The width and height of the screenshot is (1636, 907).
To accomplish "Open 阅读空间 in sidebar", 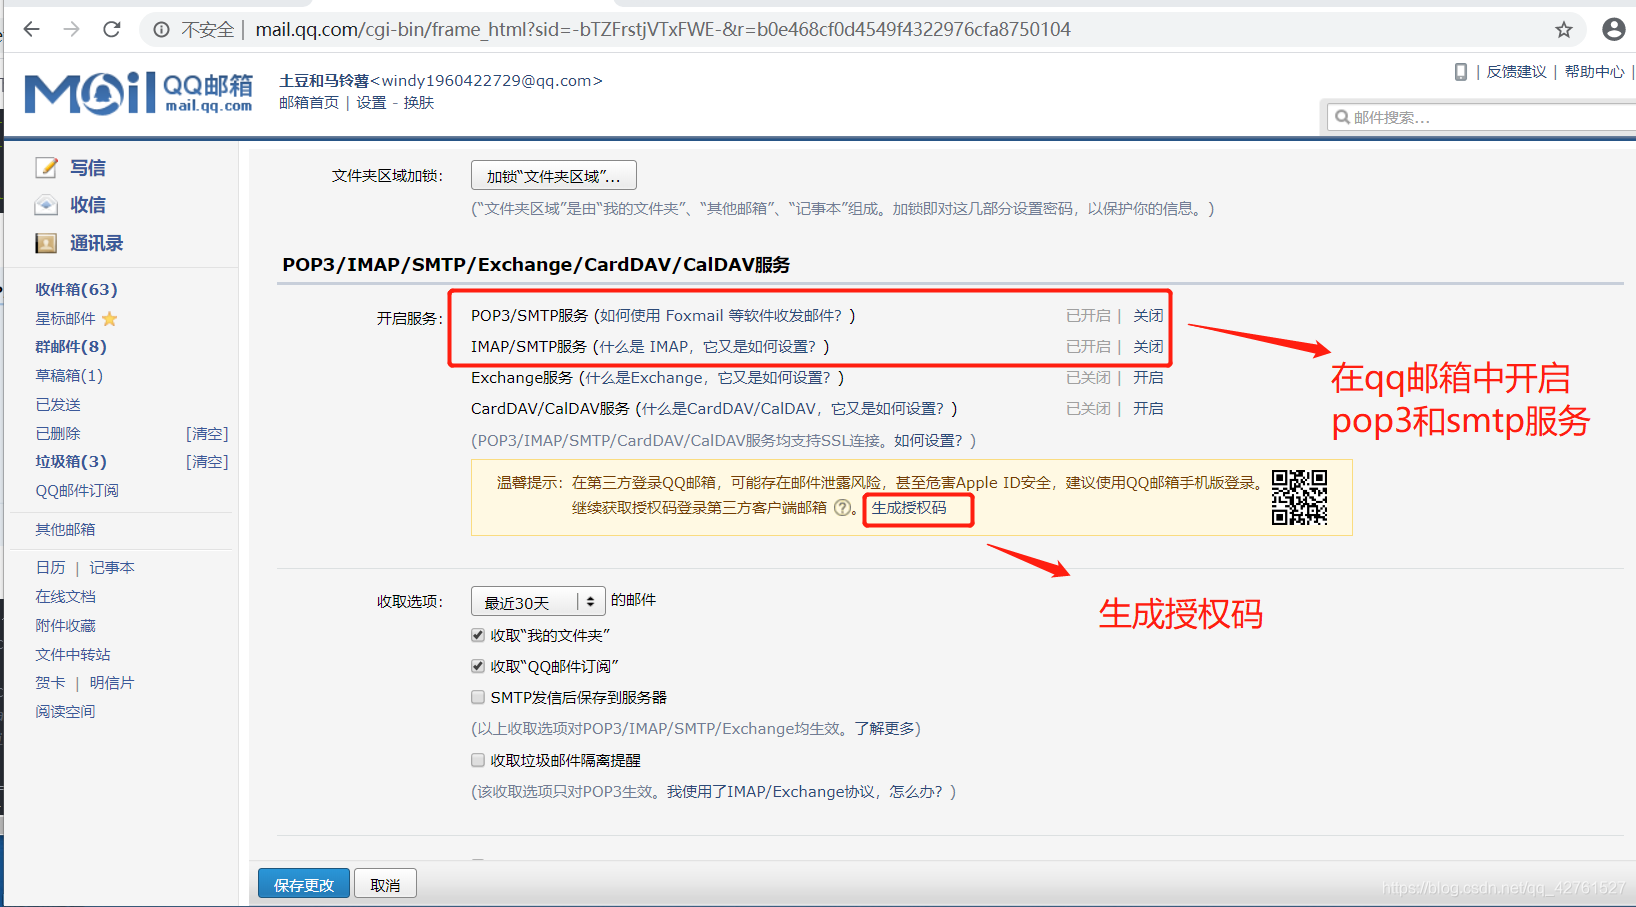I will (x=65, y=712).
